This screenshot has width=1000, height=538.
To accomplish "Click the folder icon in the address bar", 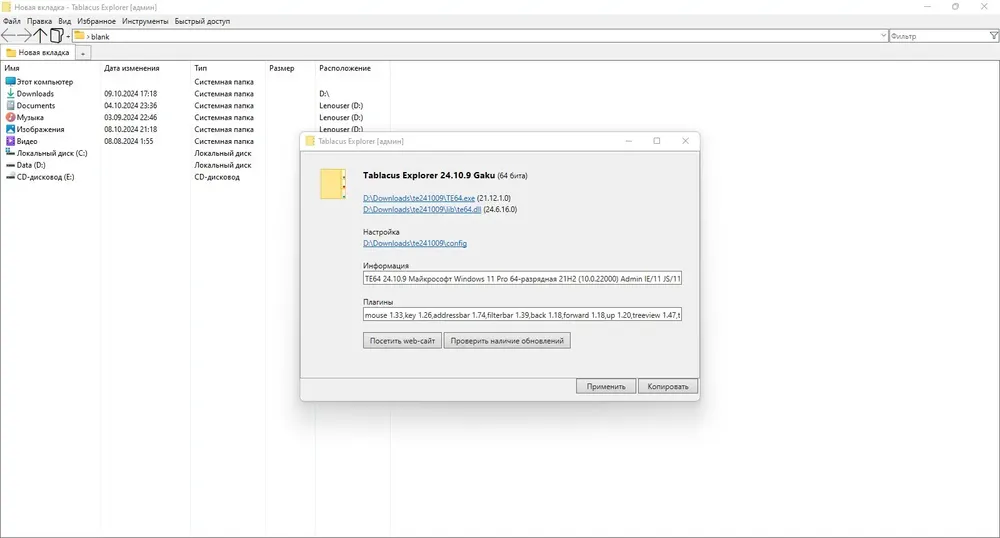I will click(x=79, y=36).
